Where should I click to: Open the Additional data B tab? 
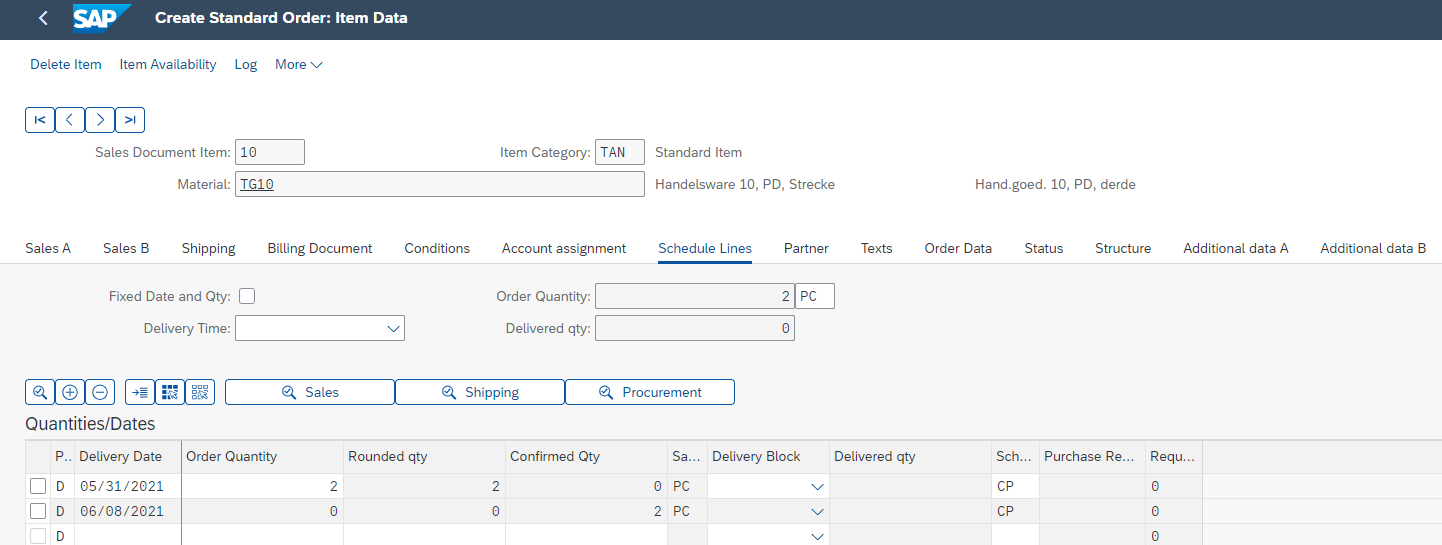click(x=1373, y=248)
